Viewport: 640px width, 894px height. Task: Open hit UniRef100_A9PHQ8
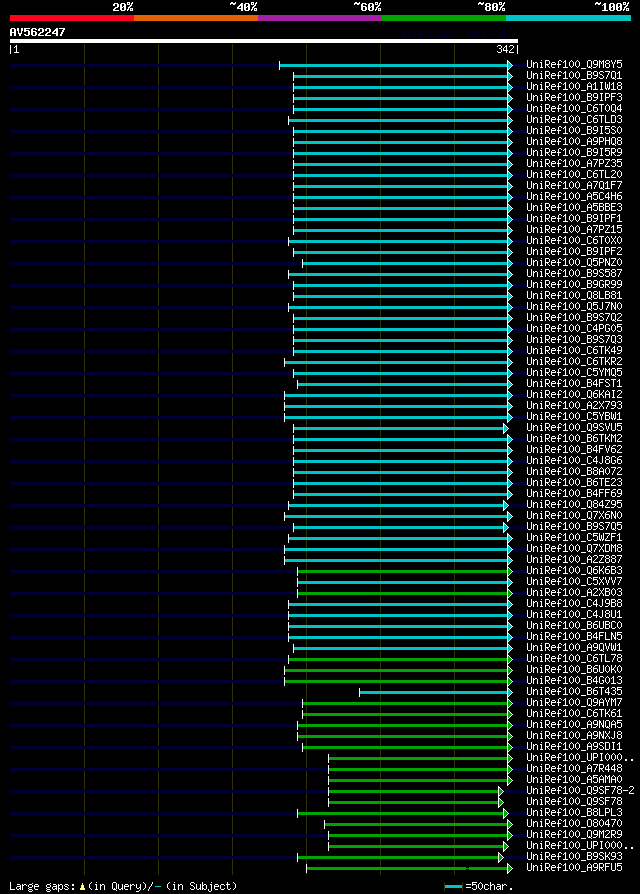coord(574,141)
